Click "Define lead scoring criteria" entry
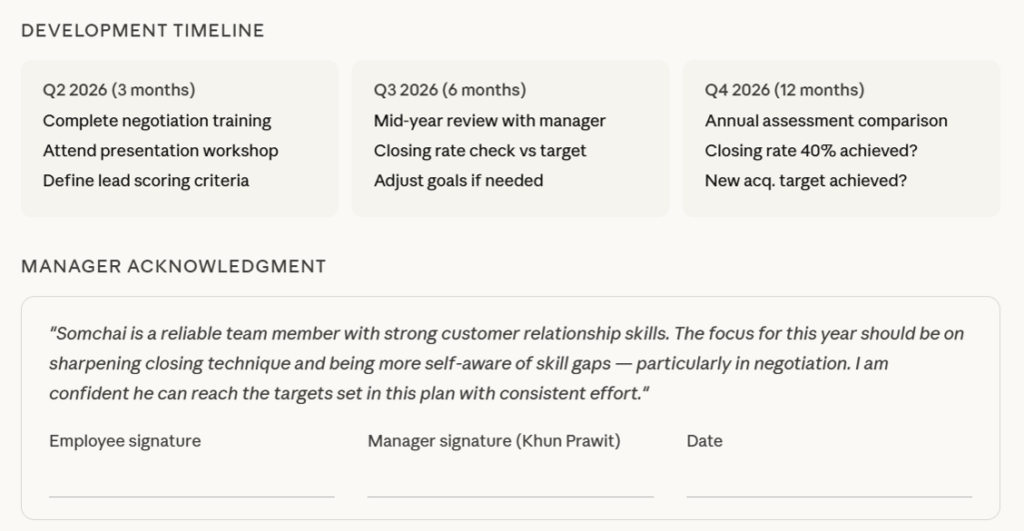The width and height of the screenshot is (1024, 531). 146,181
